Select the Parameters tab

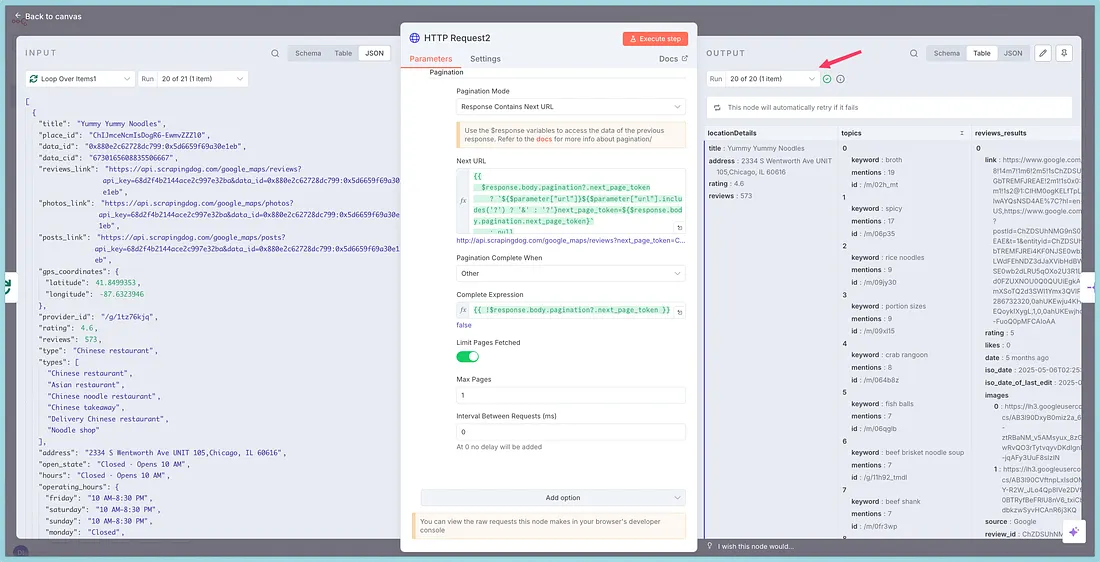pos(431,59)
